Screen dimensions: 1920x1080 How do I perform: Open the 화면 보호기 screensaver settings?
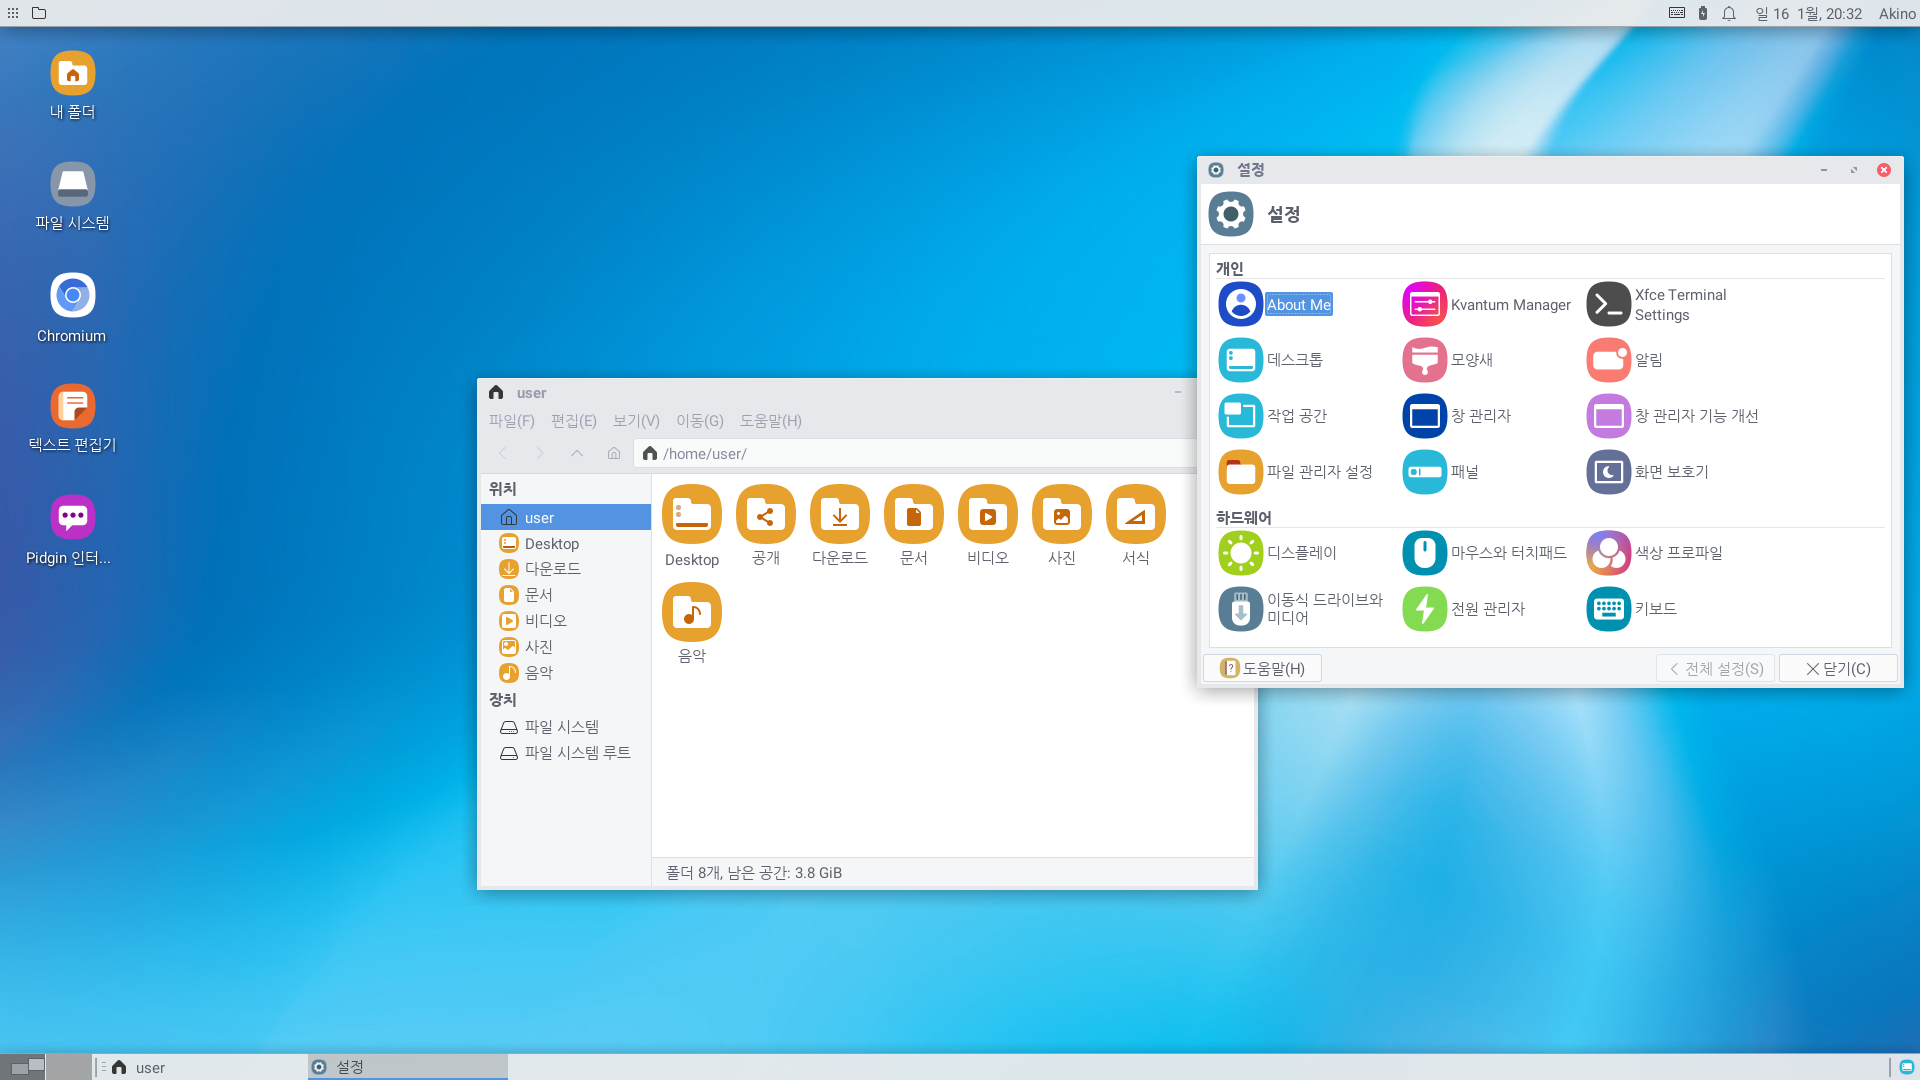coord(1608,472)
